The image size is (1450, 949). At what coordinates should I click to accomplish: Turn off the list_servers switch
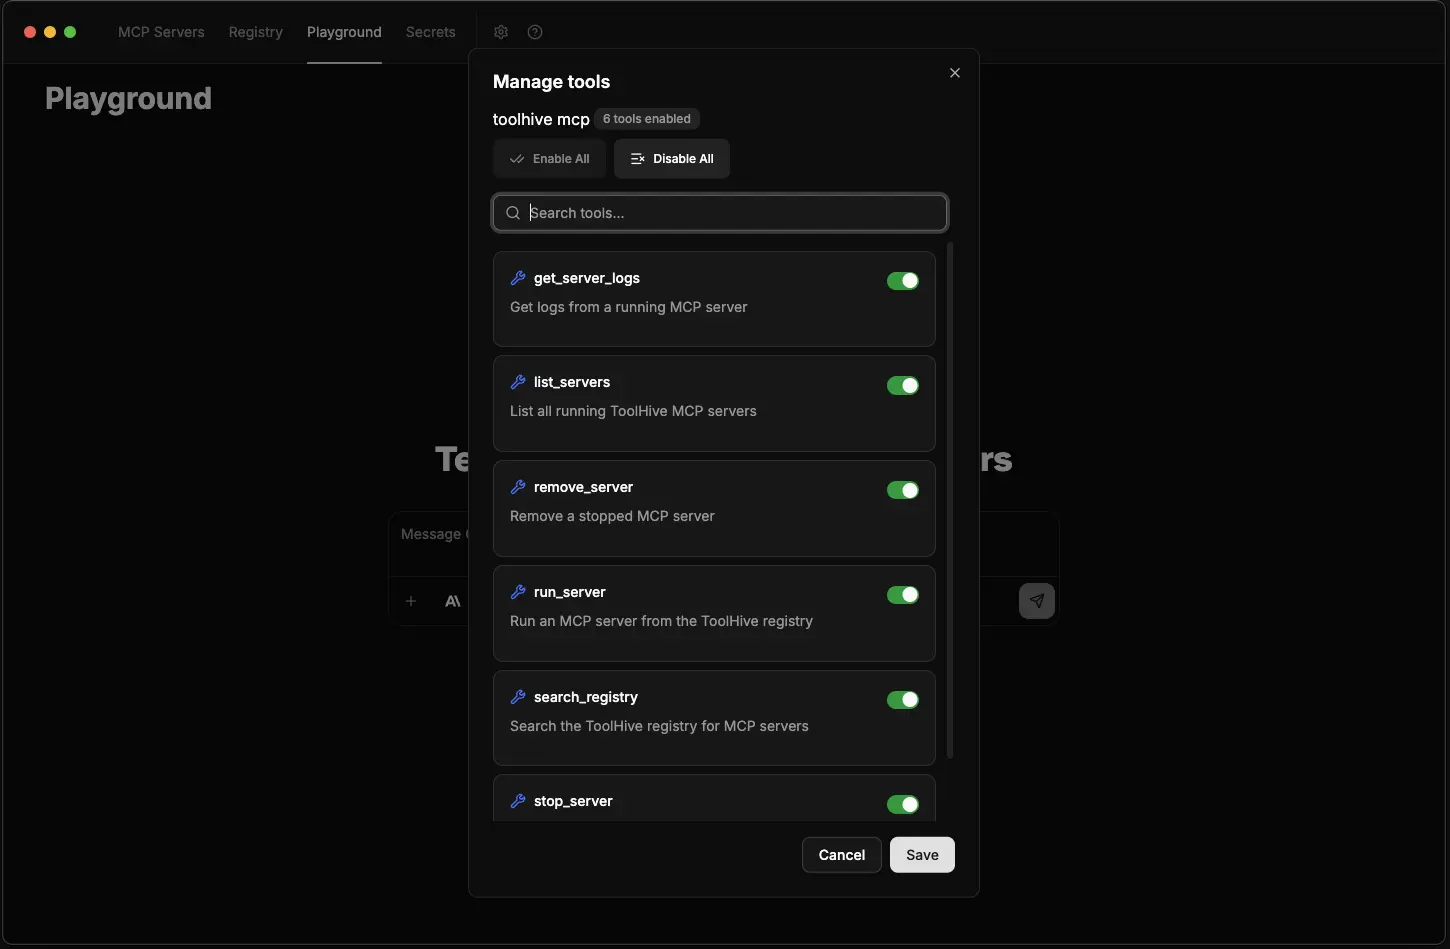click(902, 385)
